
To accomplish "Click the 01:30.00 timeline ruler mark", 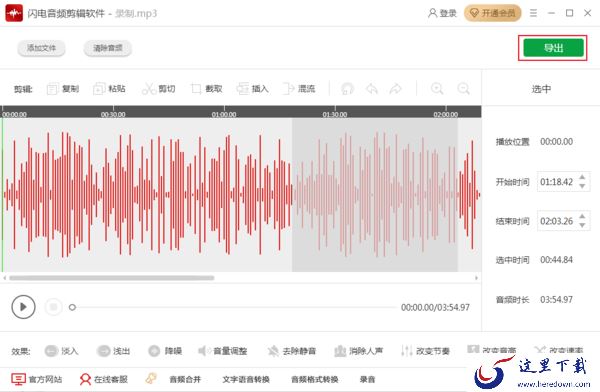I will 335,114.
